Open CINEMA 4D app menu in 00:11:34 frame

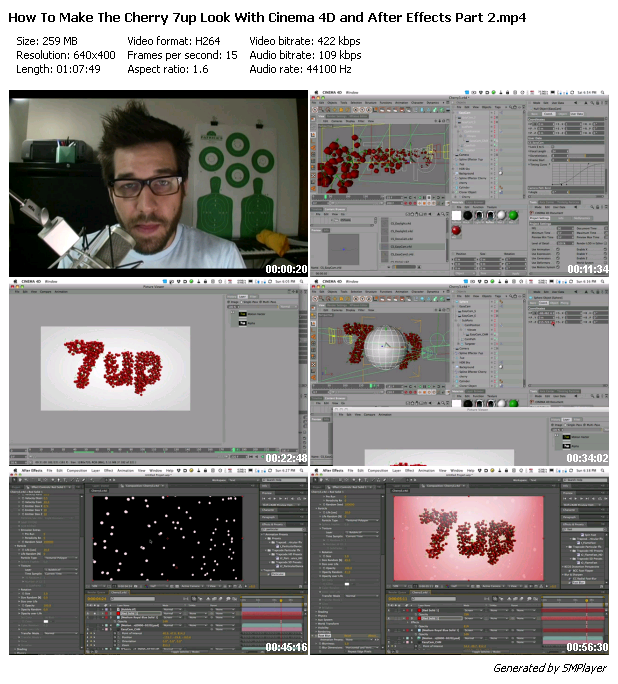[331, 92]
